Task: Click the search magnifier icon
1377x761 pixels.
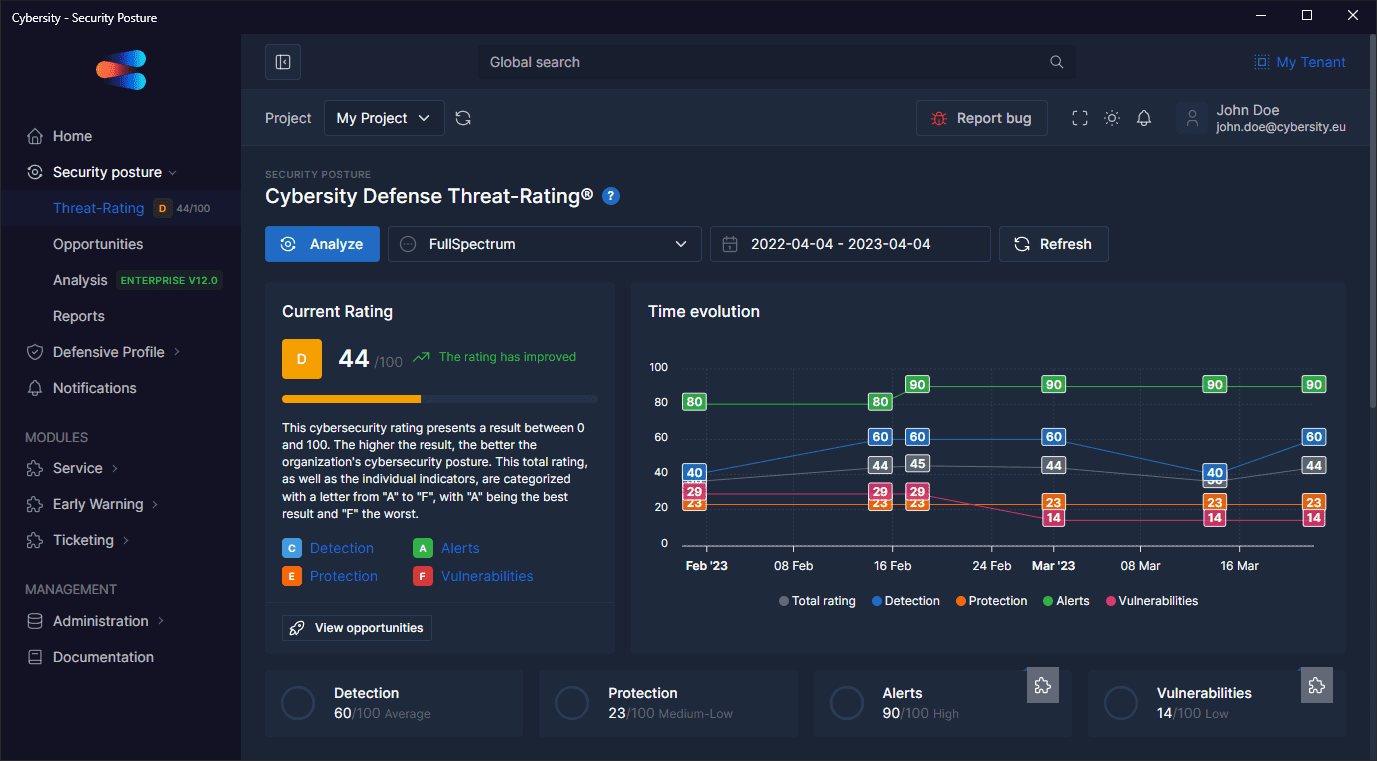Action: (x=1057, y=62)
